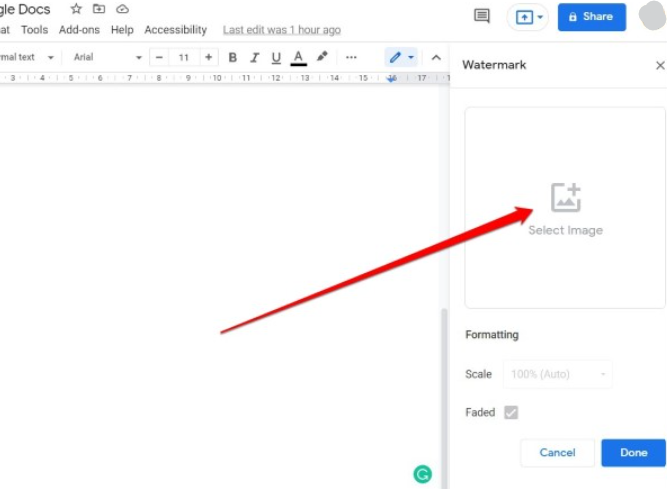
Task: Star the document with the star icon
Action: (x=76, y=9)
